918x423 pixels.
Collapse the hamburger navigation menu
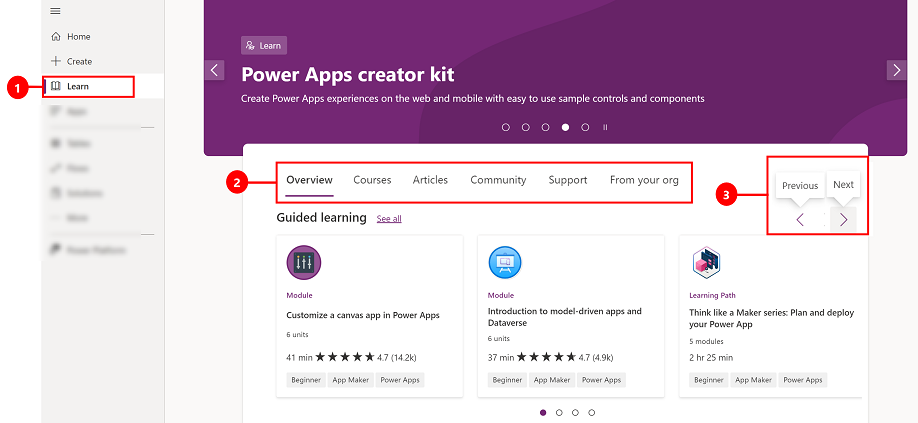pos(56,11)
